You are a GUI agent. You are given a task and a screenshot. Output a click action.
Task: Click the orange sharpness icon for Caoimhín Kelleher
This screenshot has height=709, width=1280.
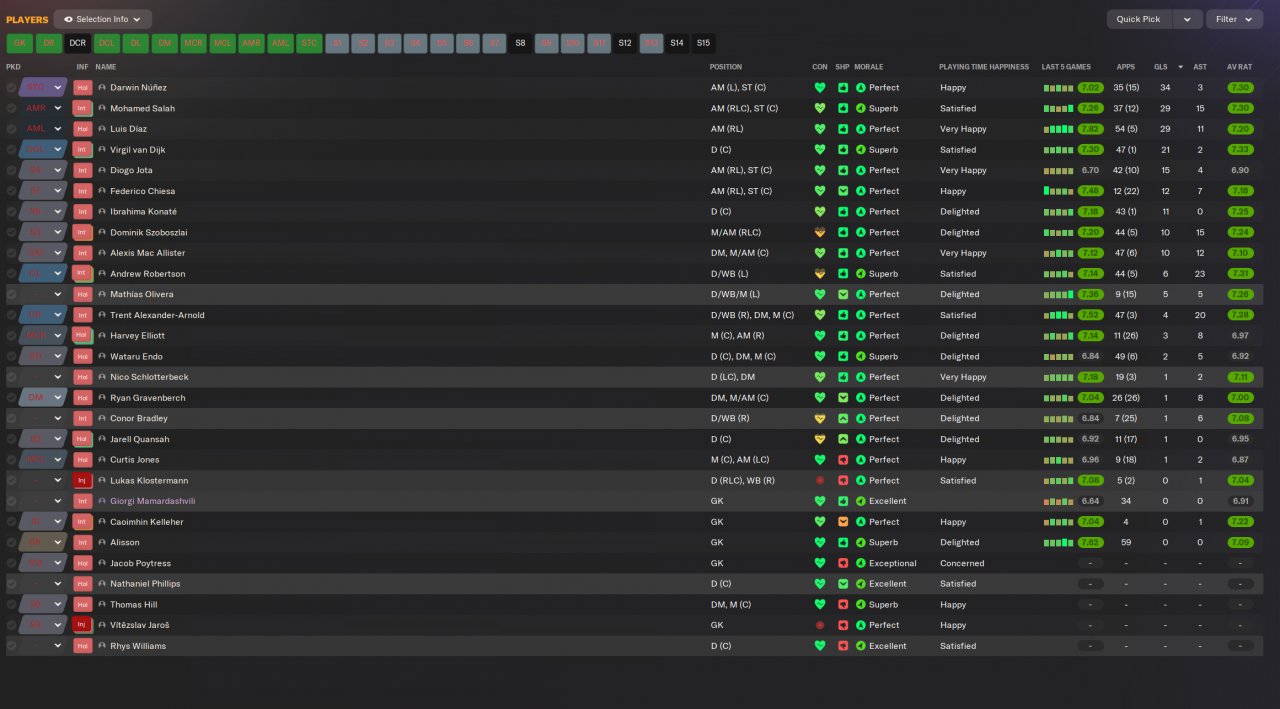[x=843, y=522]
